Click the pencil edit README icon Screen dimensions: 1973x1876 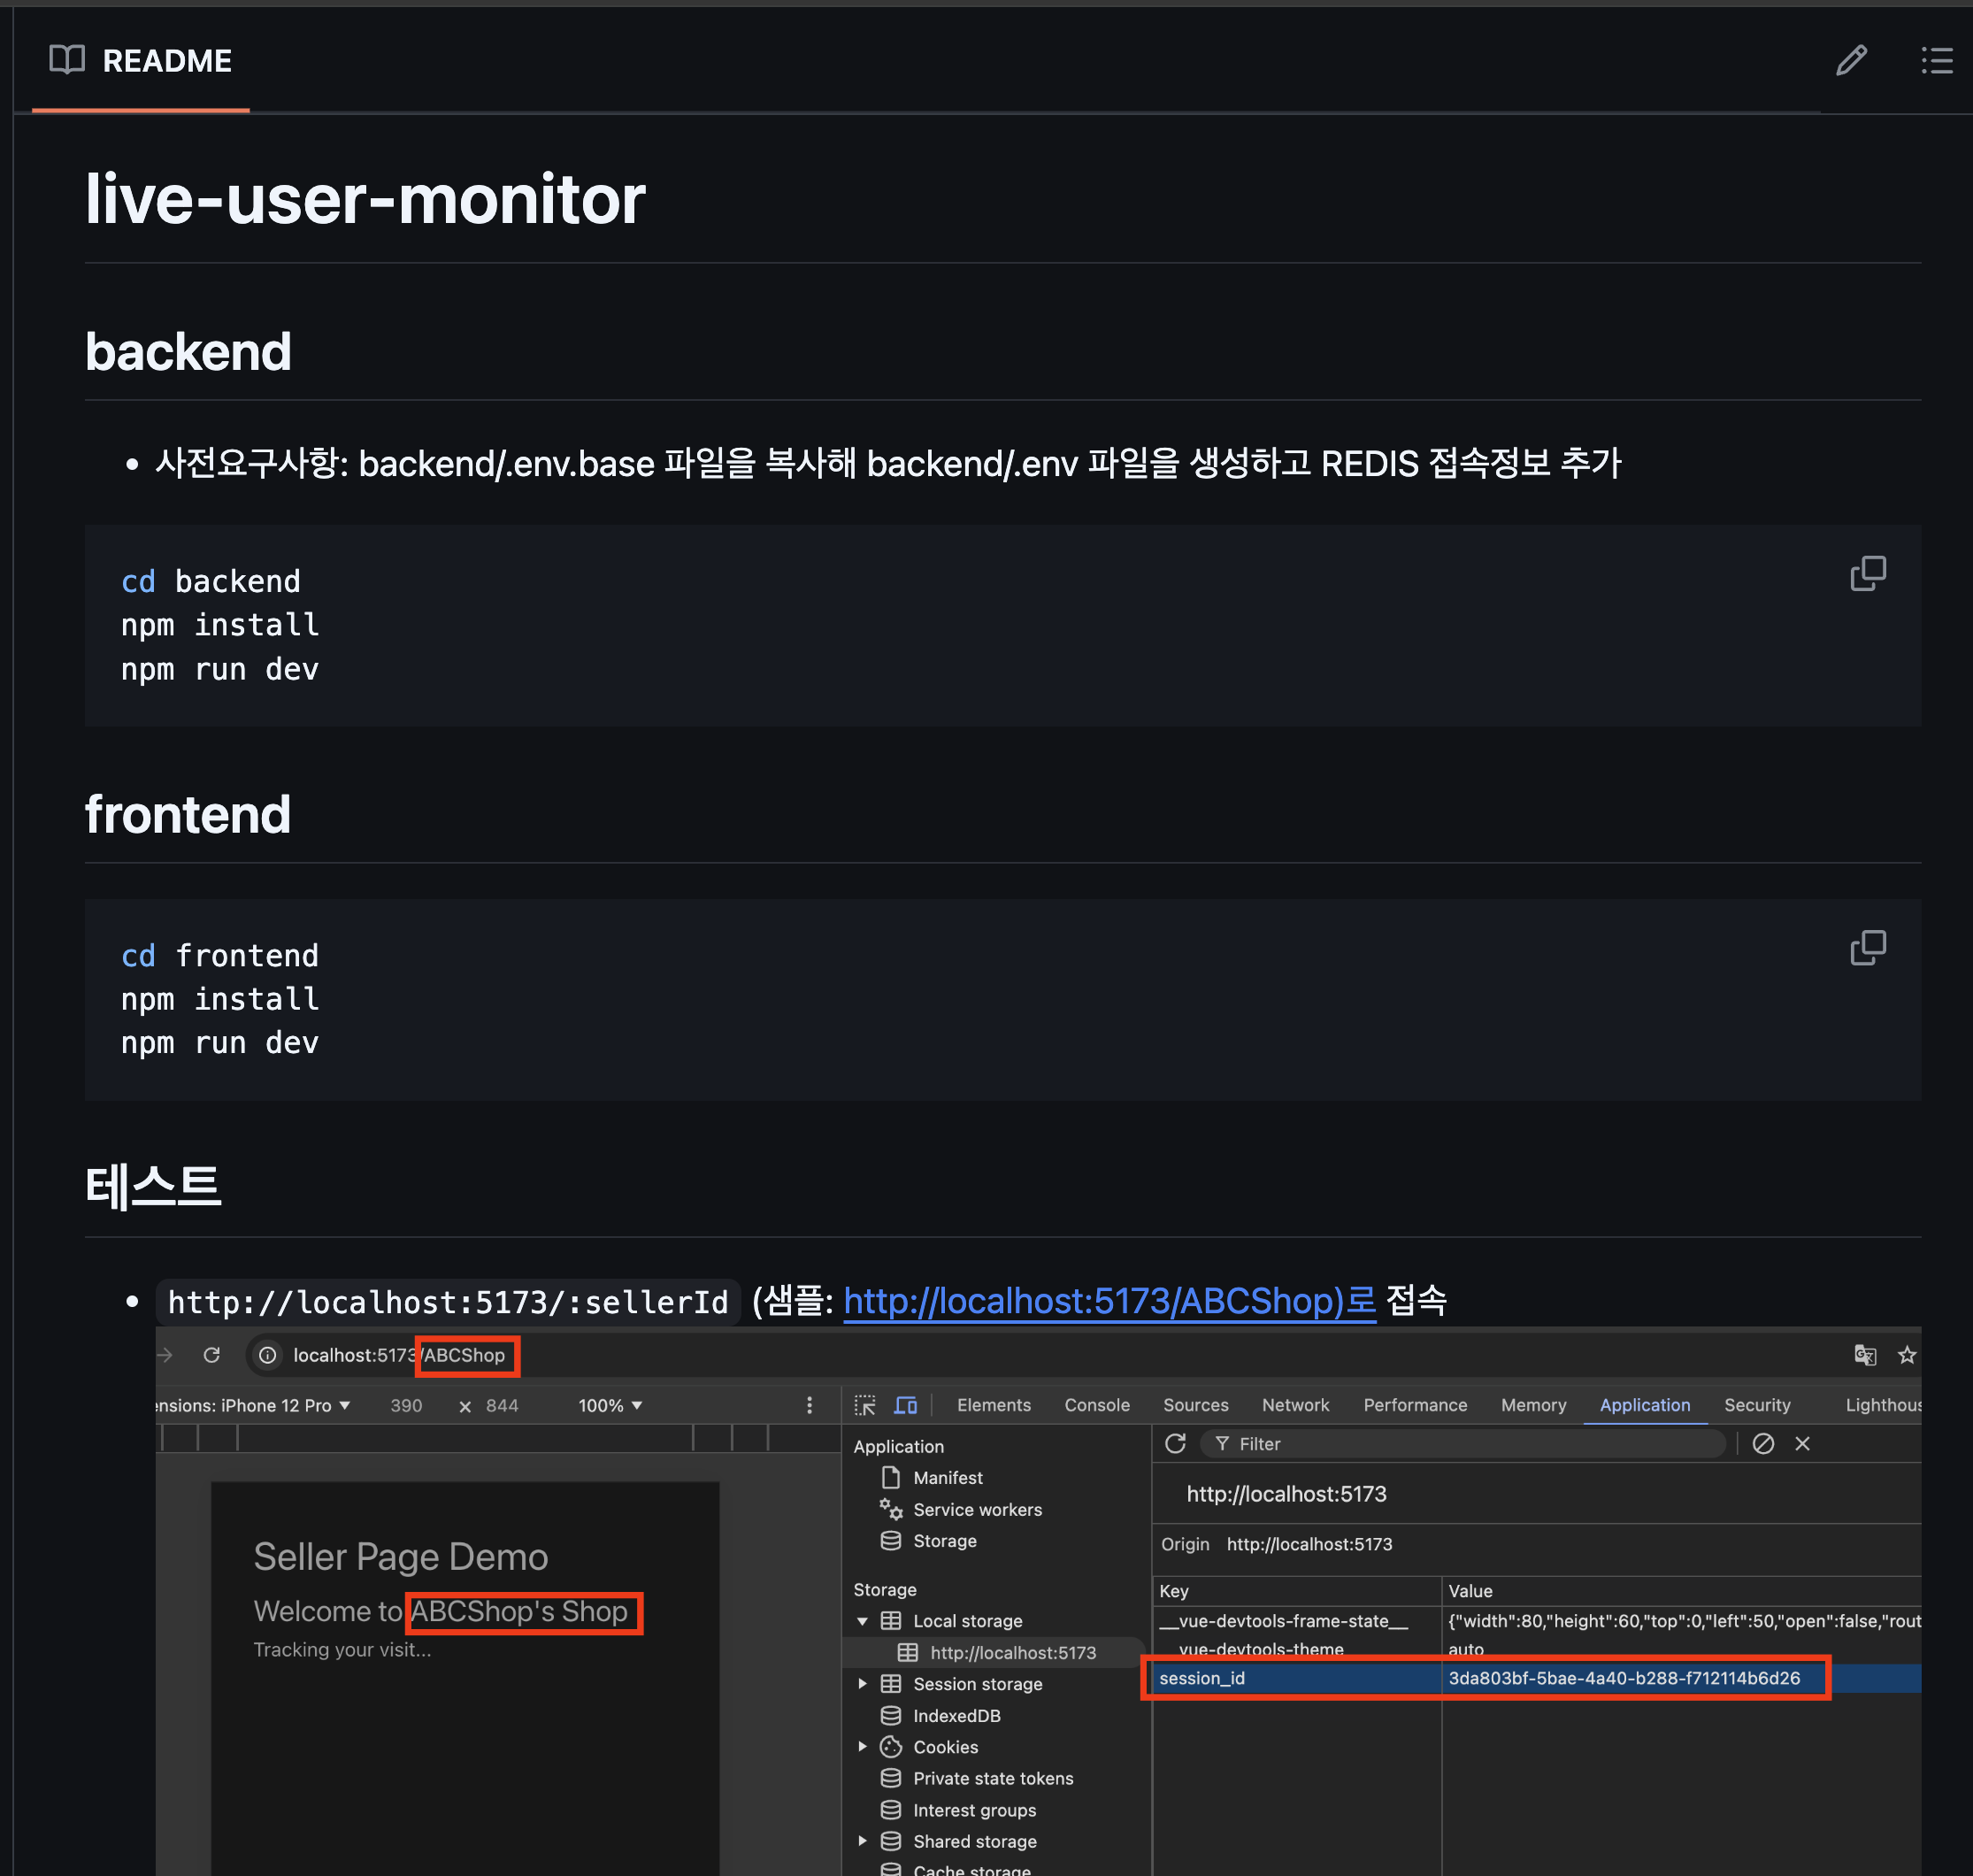[1851, 60]
